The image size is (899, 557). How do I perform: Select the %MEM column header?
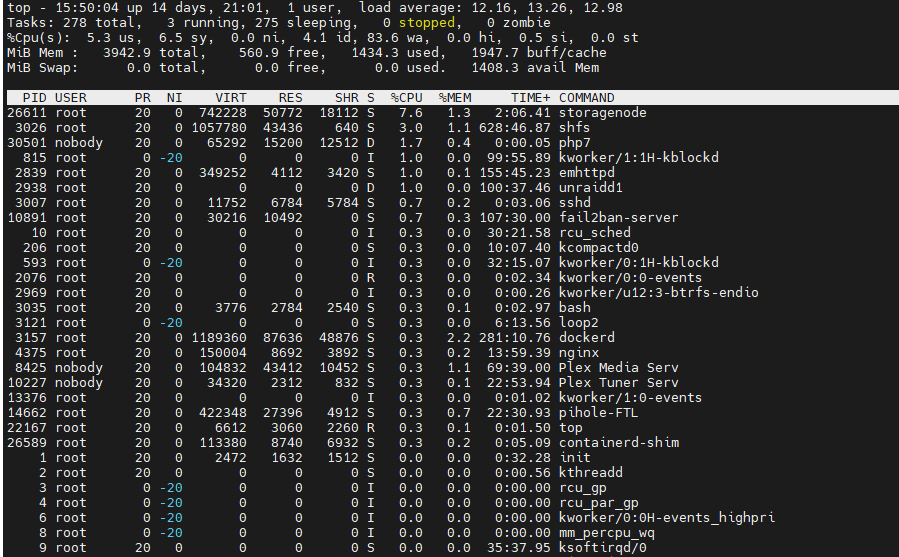pos(455,98)
